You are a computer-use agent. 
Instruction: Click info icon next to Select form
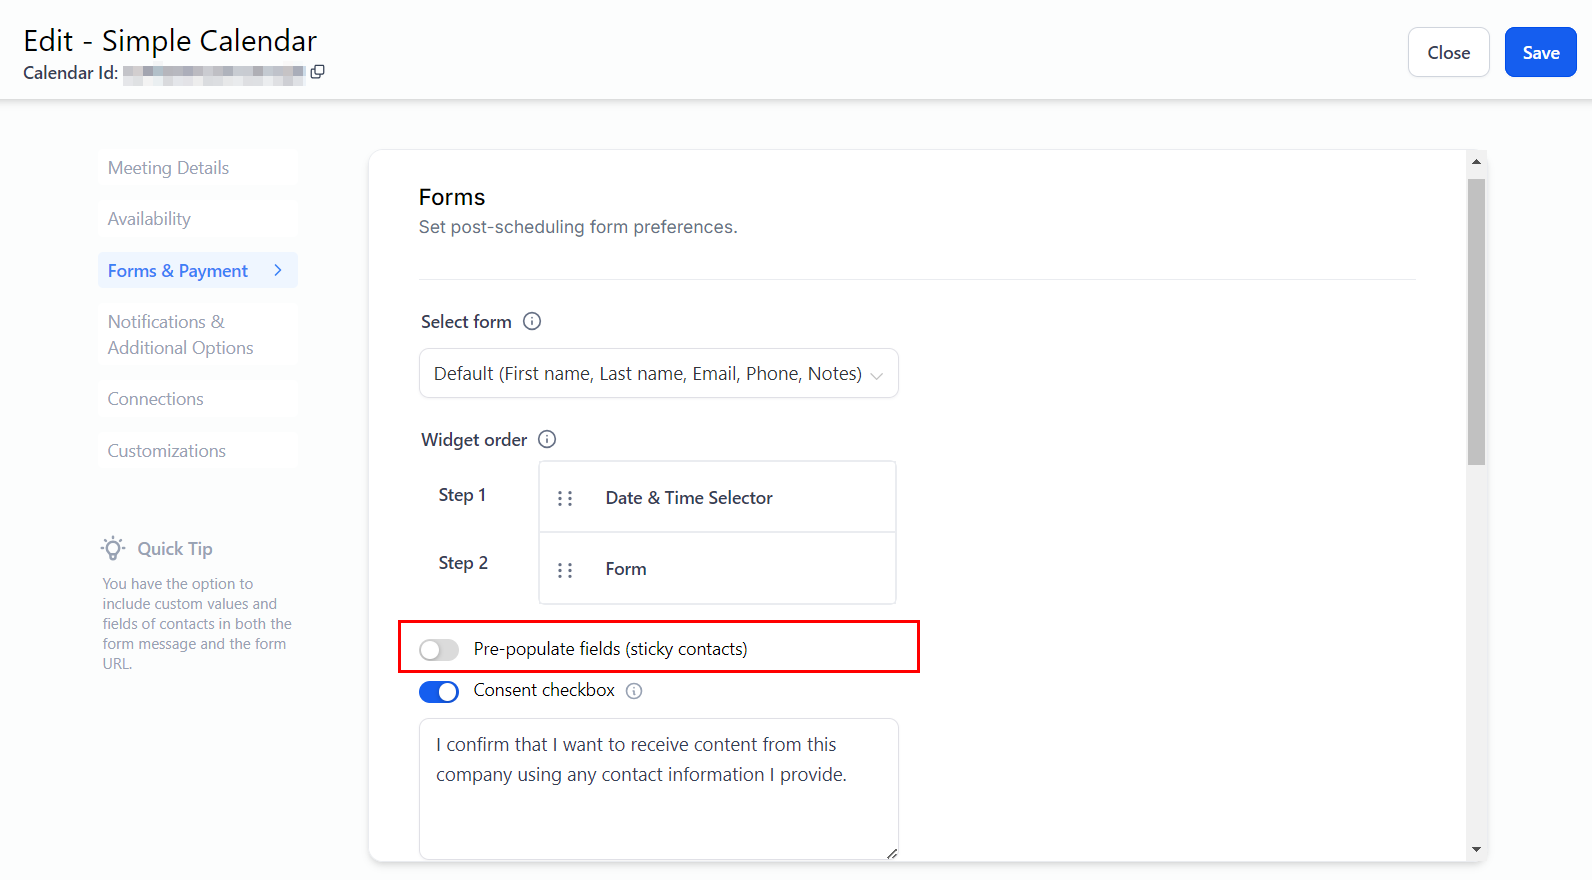point(532,321)
